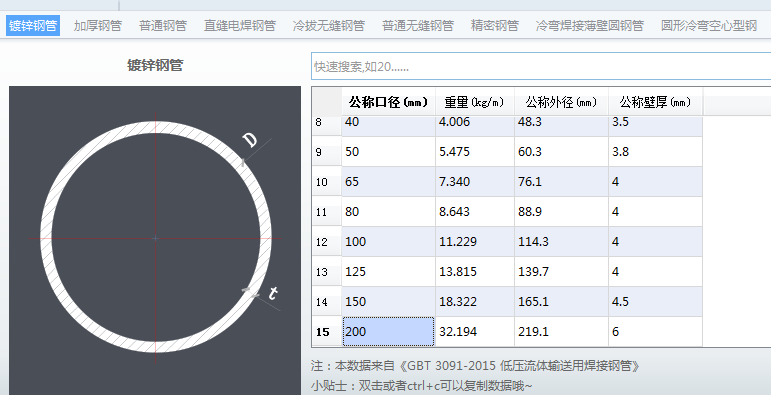Click the 镀锌钢管 diagram title
This screenshot has width=771, height=395.
[155, 65]
